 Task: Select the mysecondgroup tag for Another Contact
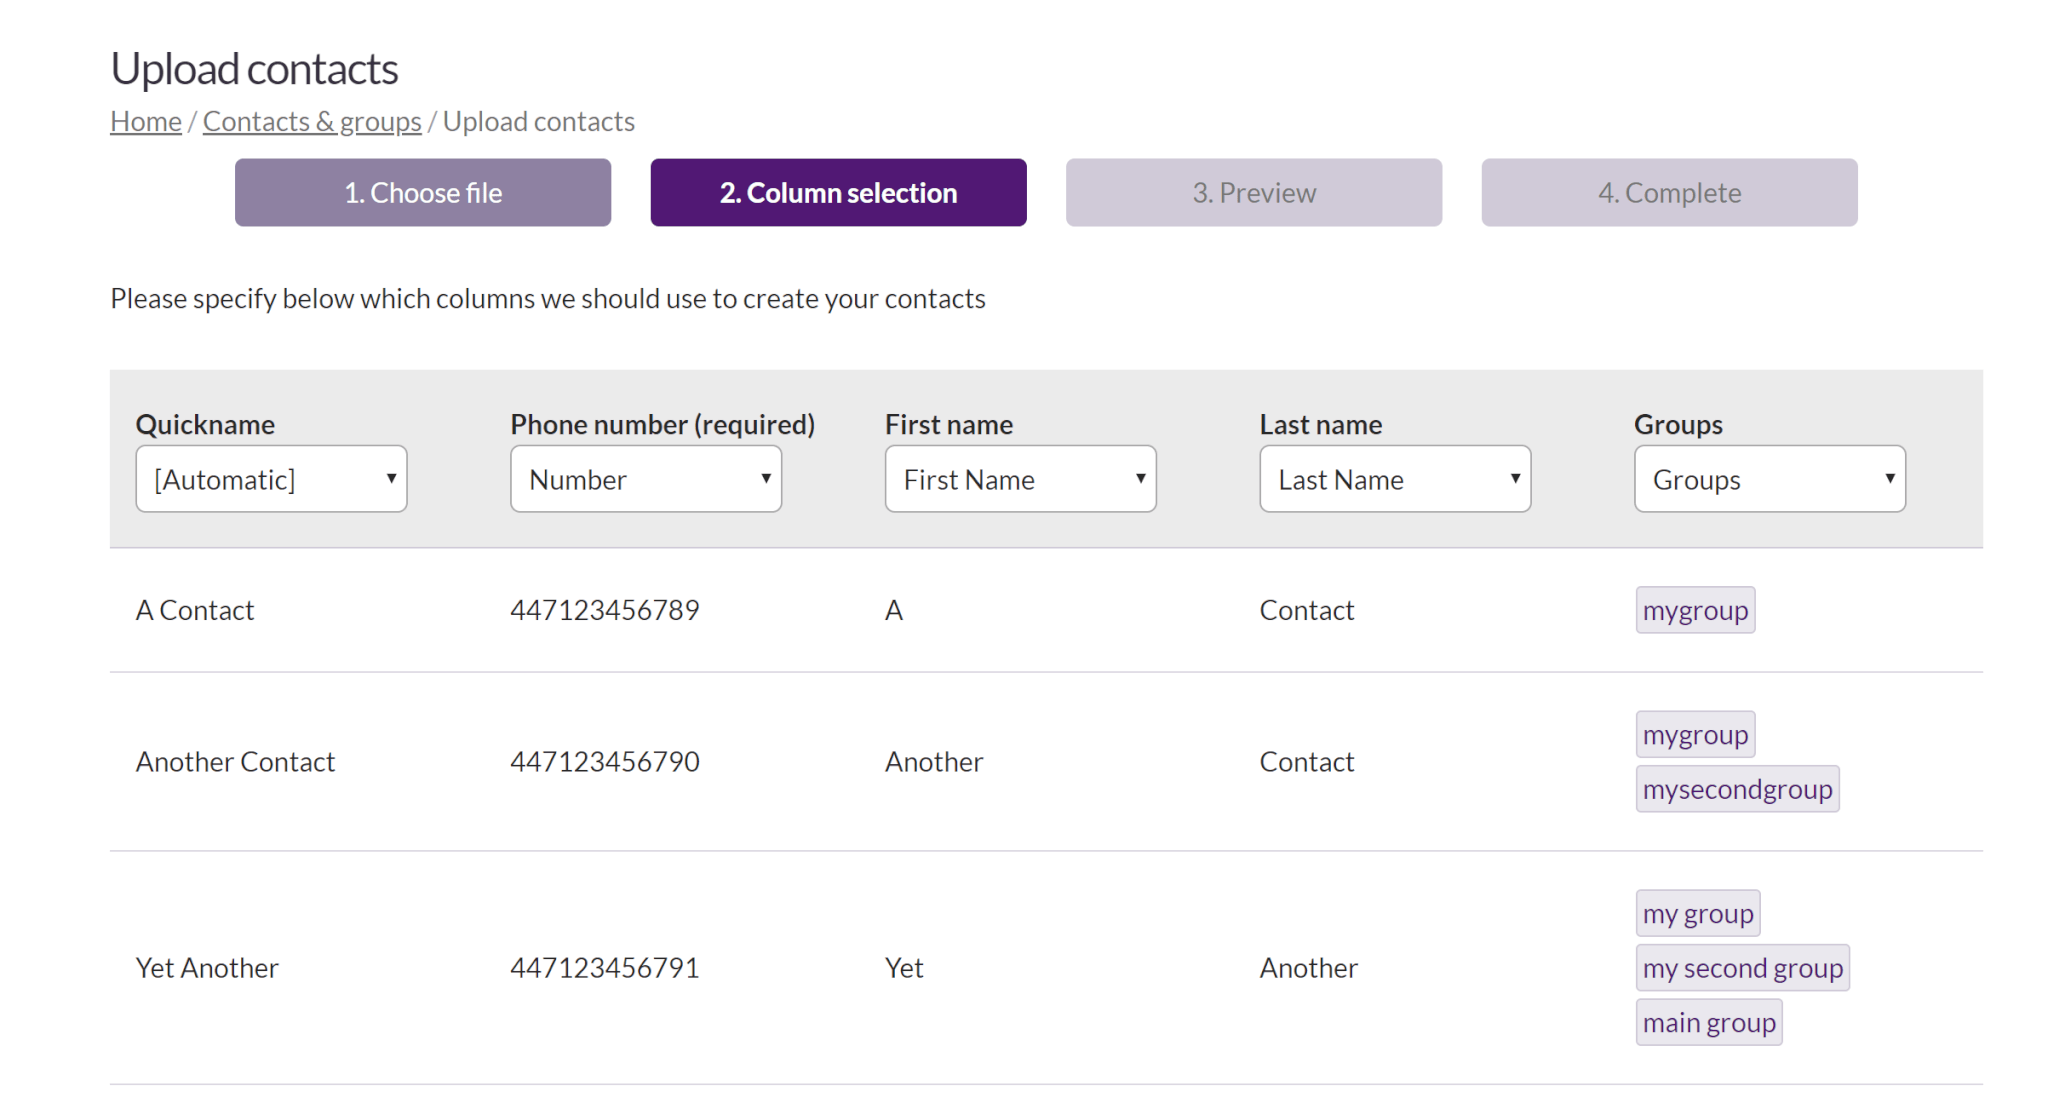tap(1737, 788)
